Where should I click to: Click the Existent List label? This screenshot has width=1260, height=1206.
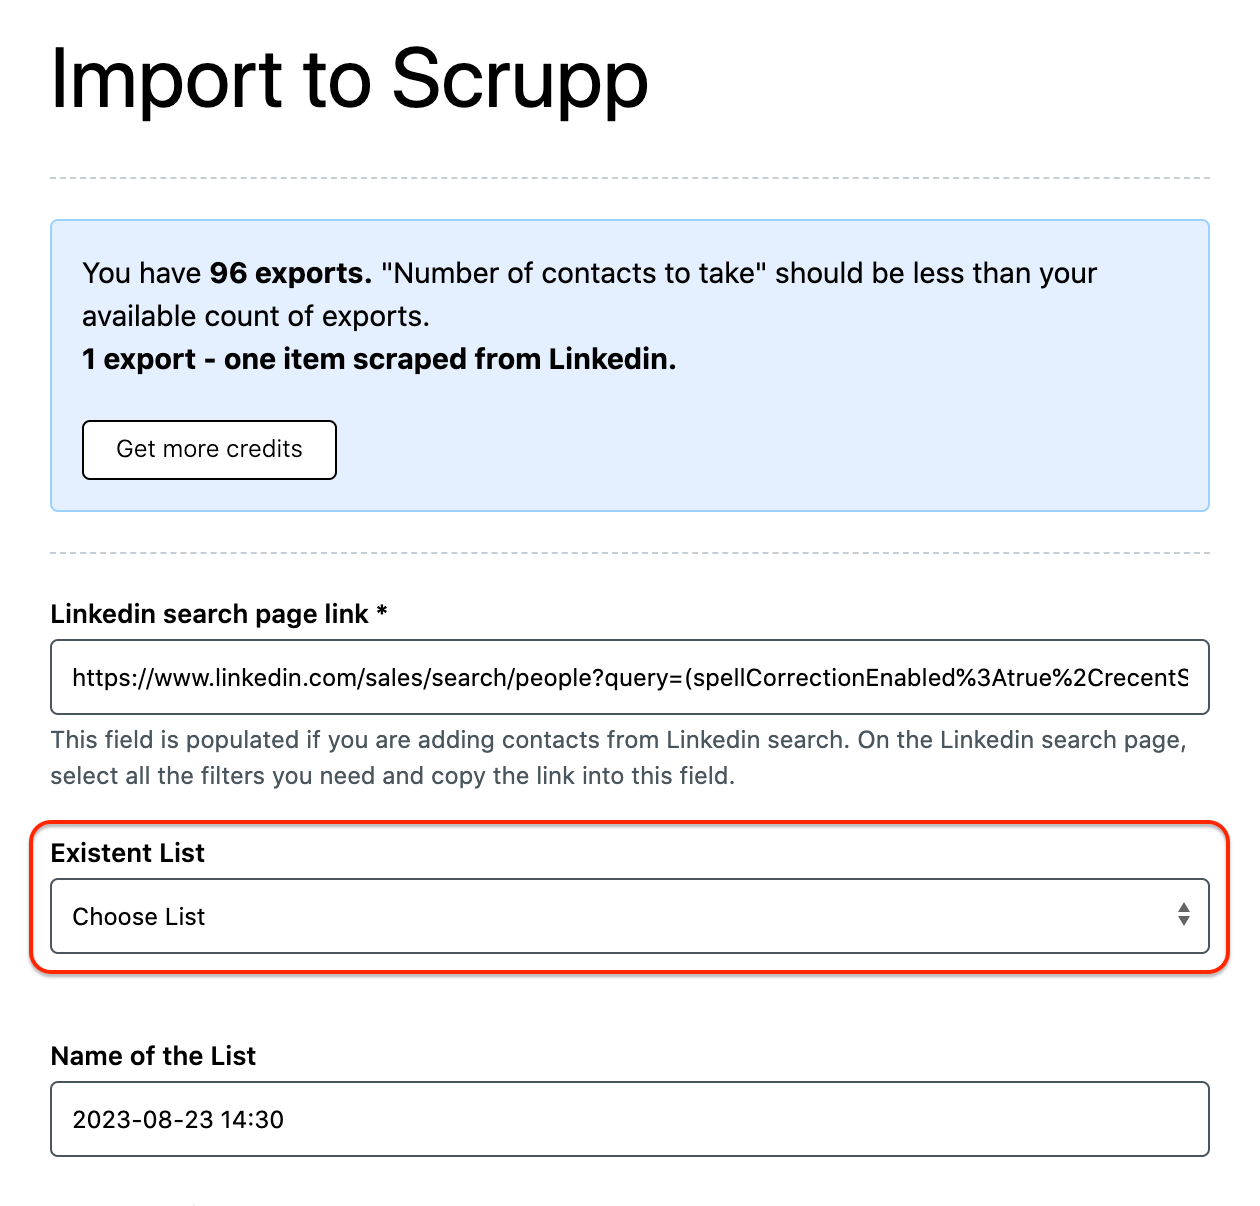(127, 853)
